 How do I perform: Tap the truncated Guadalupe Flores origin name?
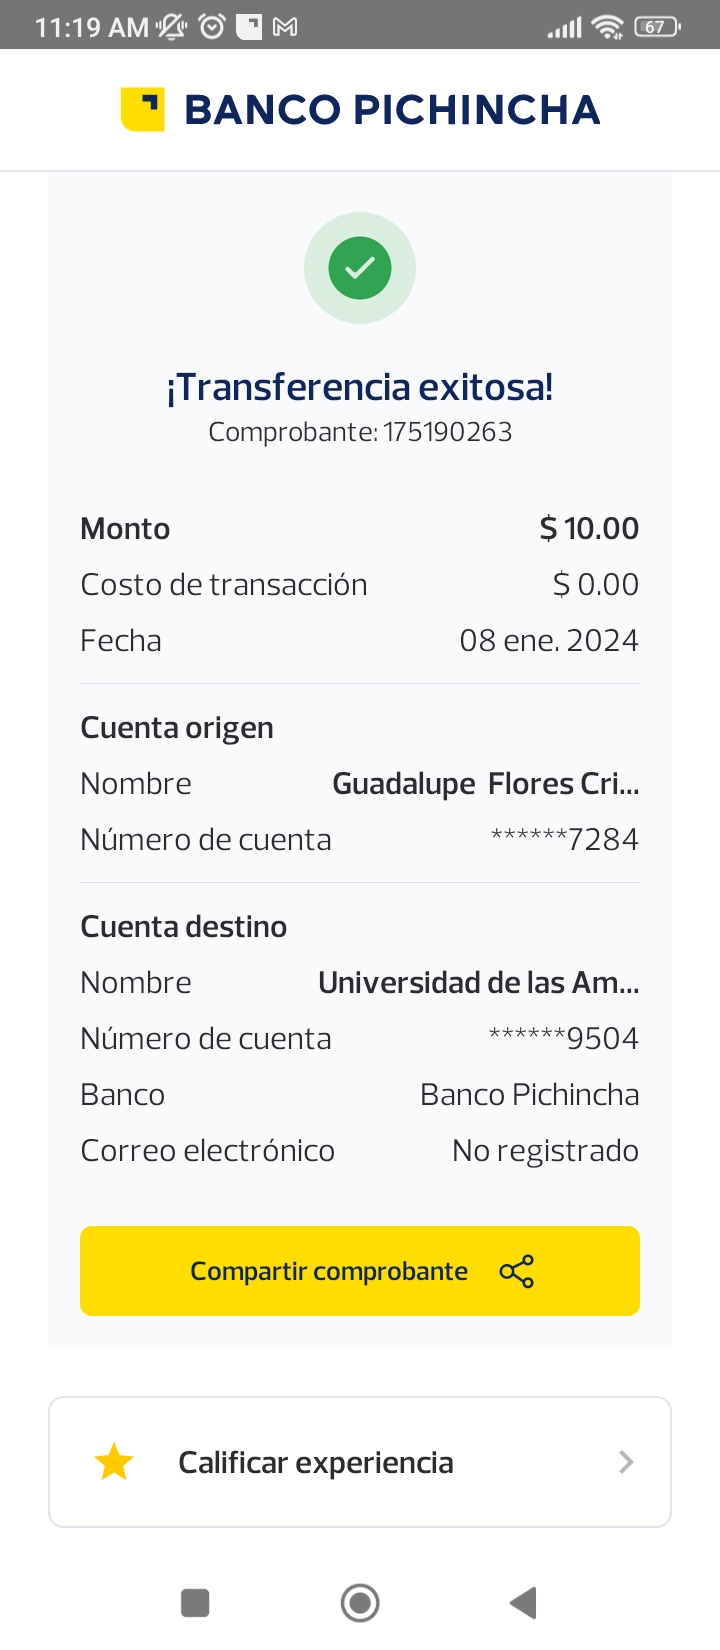tap(485, 784)
